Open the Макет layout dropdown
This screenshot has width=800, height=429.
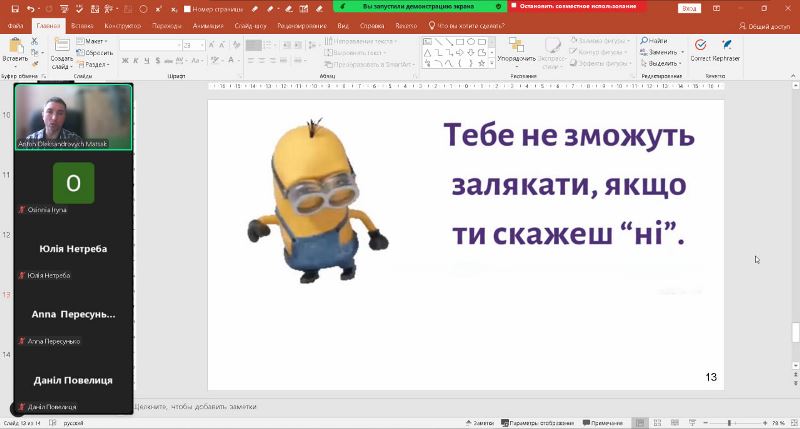92,41
